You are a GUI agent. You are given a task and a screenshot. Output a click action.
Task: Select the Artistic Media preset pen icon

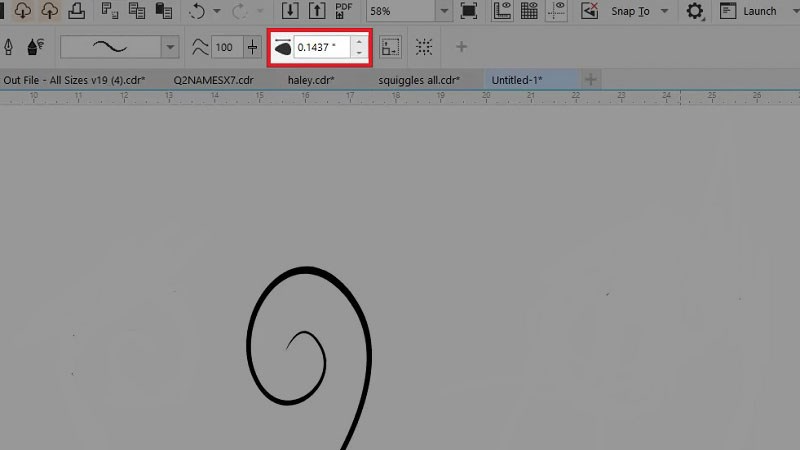(9, 47)
